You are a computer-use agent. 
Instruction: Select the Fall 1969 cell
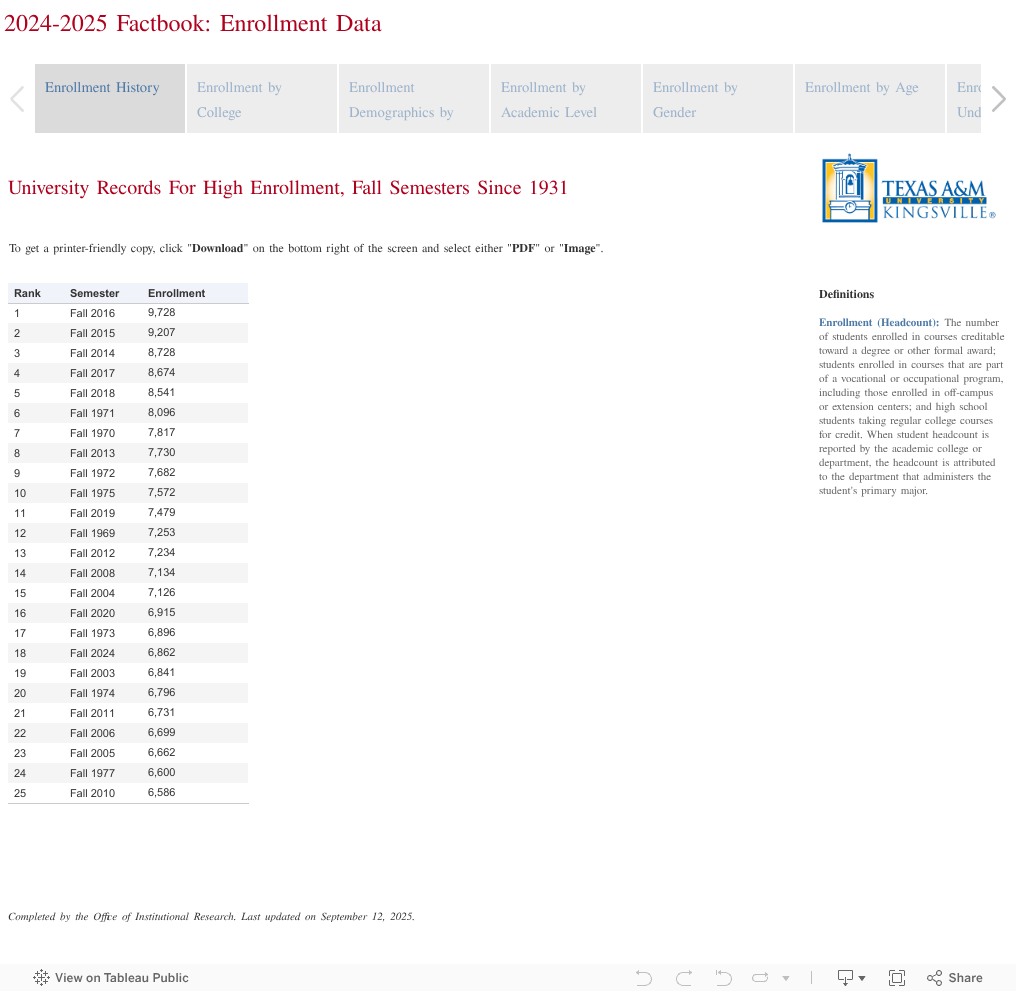pyautogui.click(x=93, y=533)
